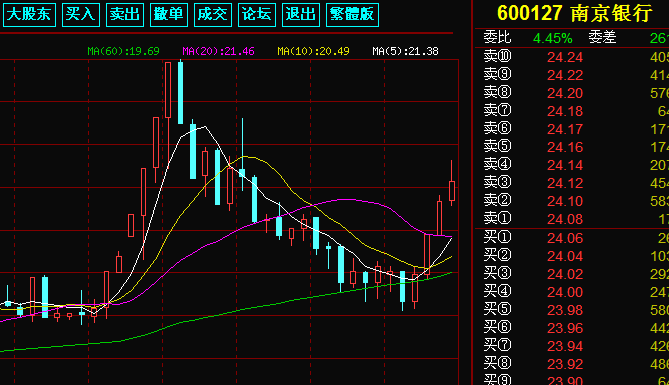The height and width of the screenshot is (385, 669).
Task: Click the 600127 南京银行 stock title
Action: pos(575,13)
